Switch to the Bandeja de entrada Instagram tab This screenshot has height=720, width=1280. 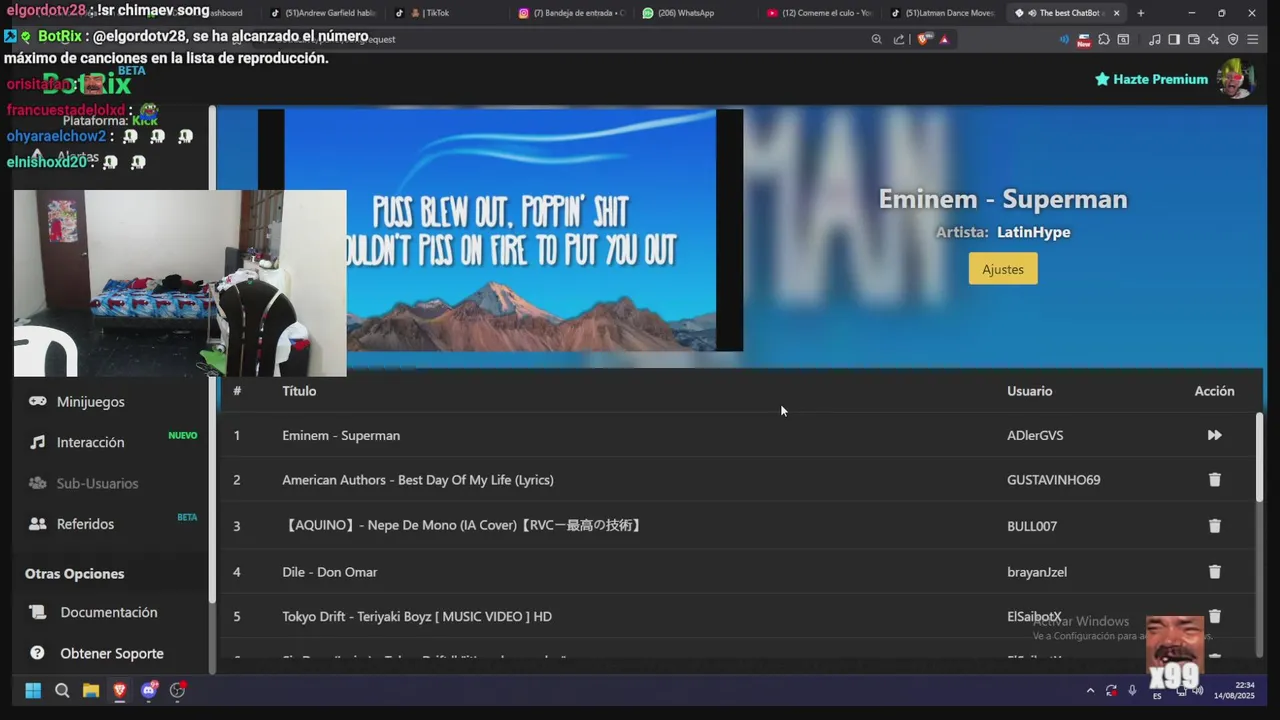573,13
